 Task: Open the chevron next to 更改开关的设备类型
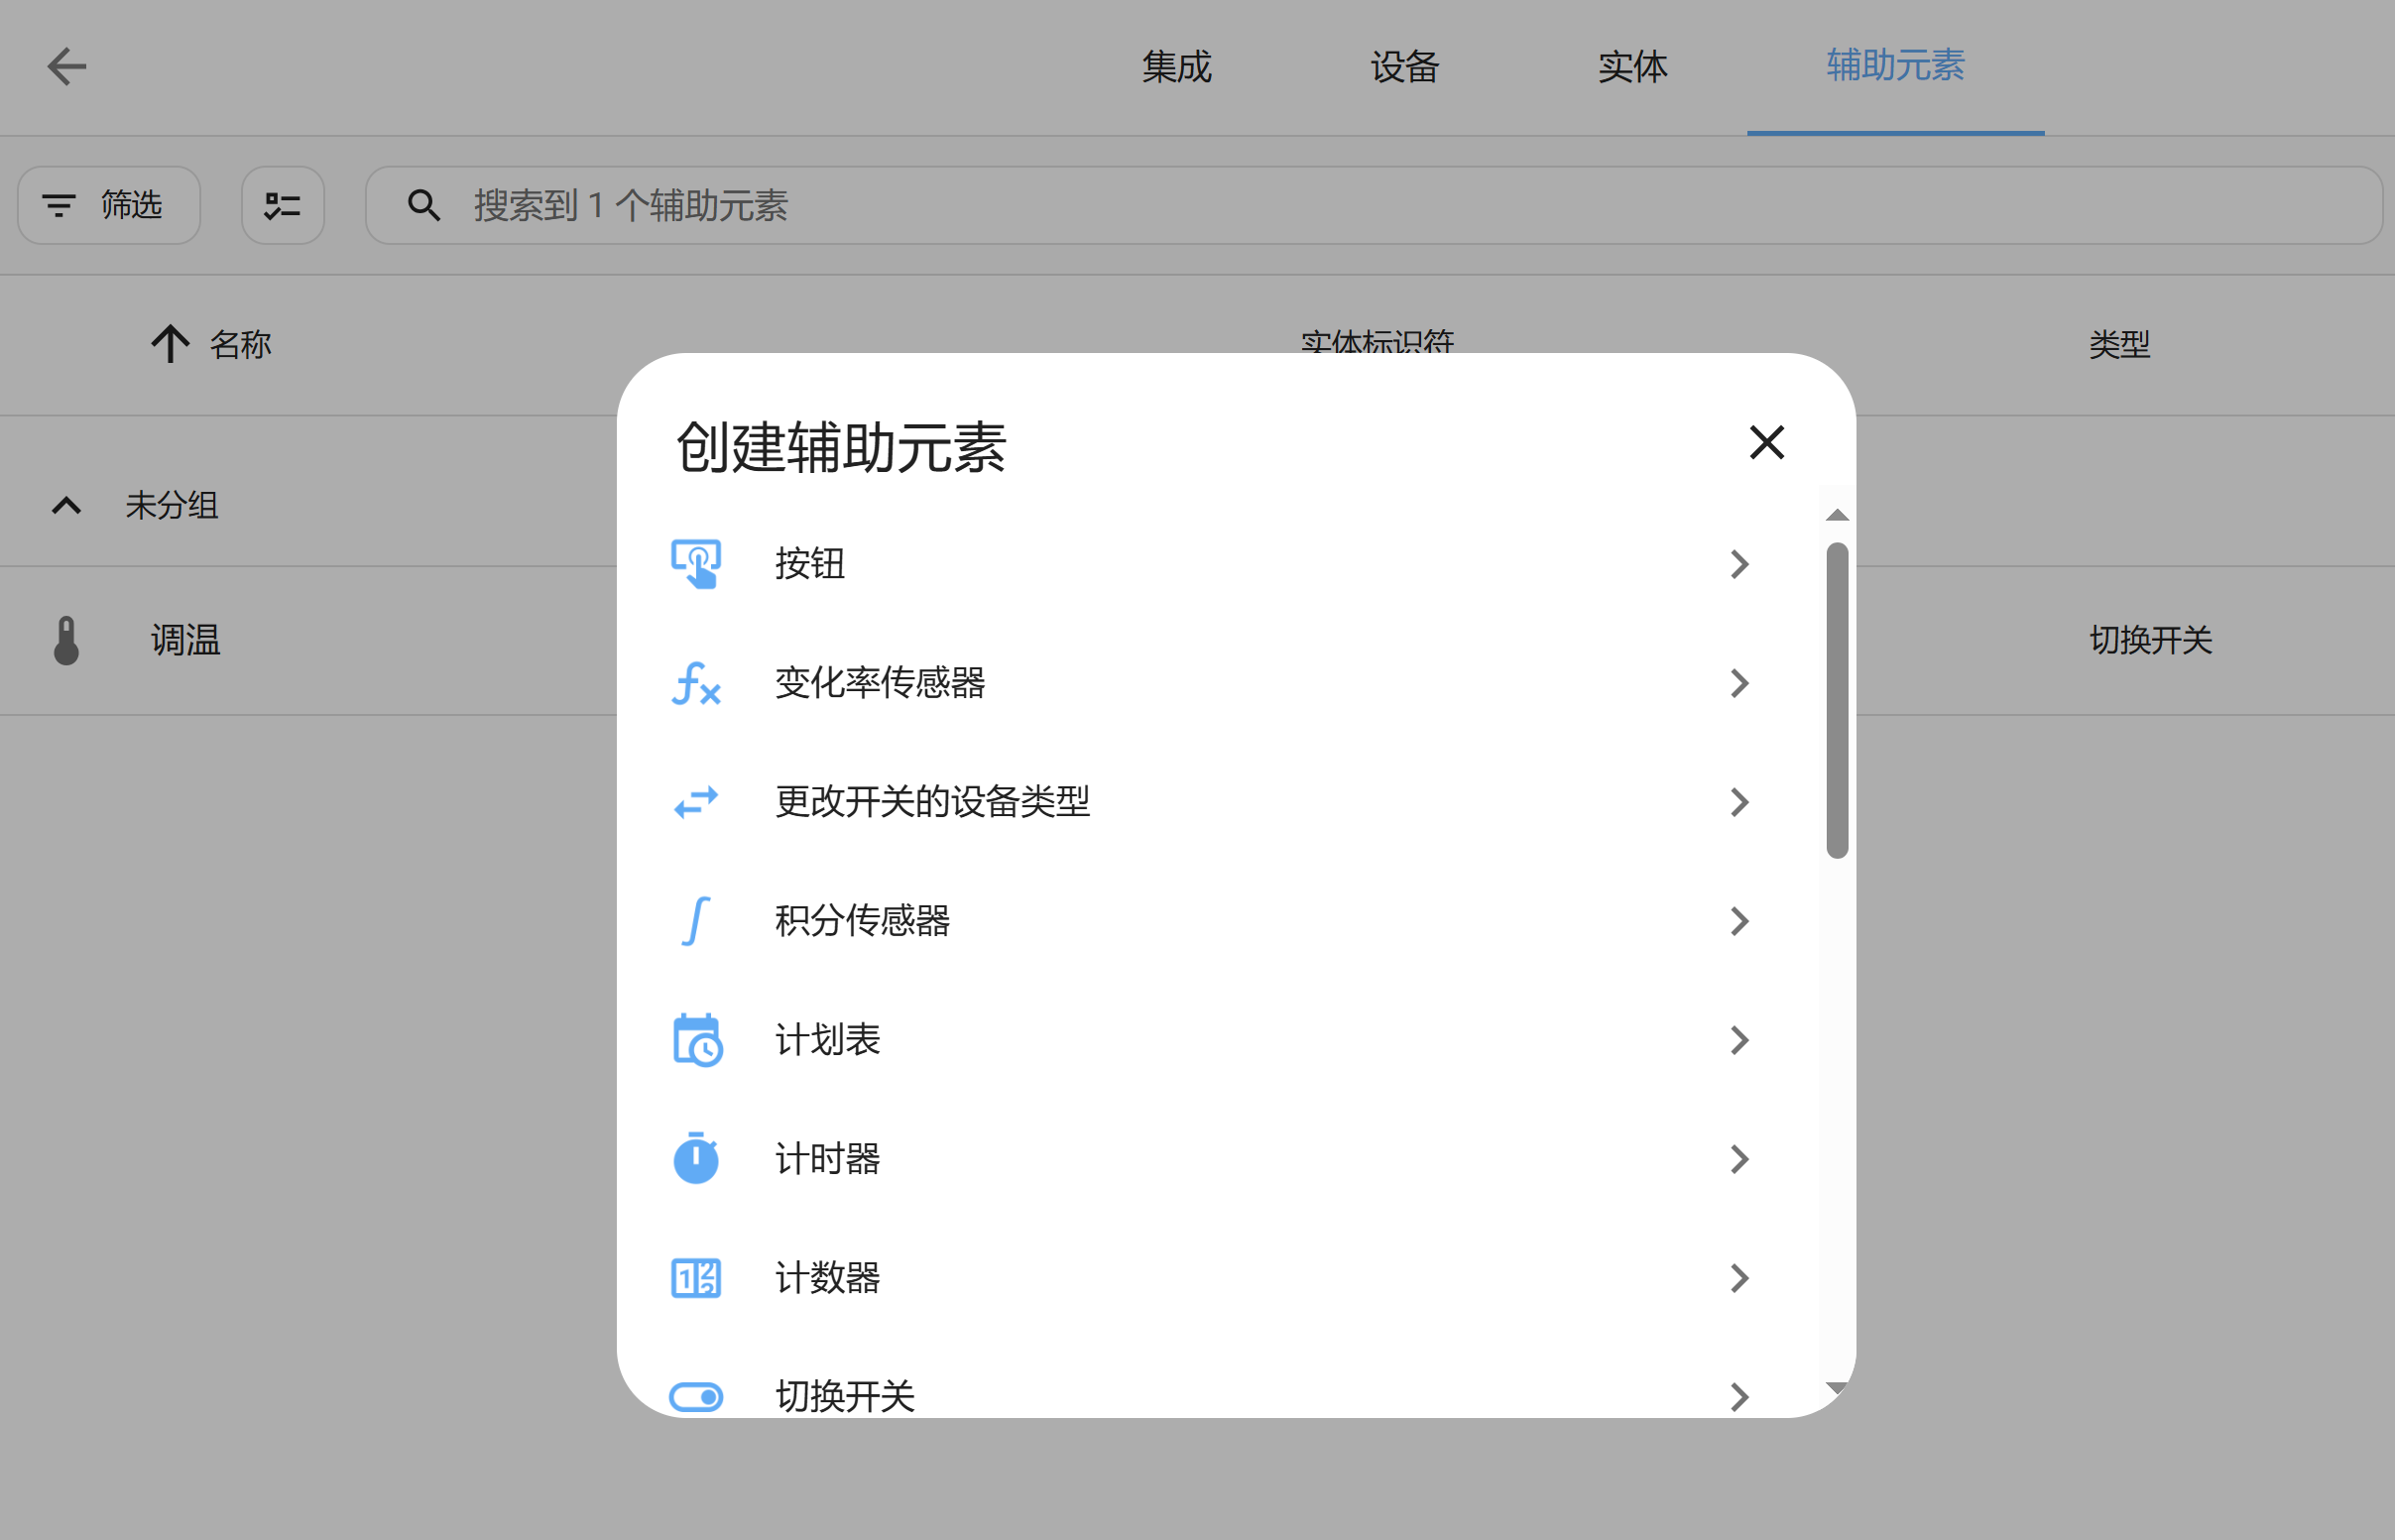pyautogui.click(x=1739, y=802)
